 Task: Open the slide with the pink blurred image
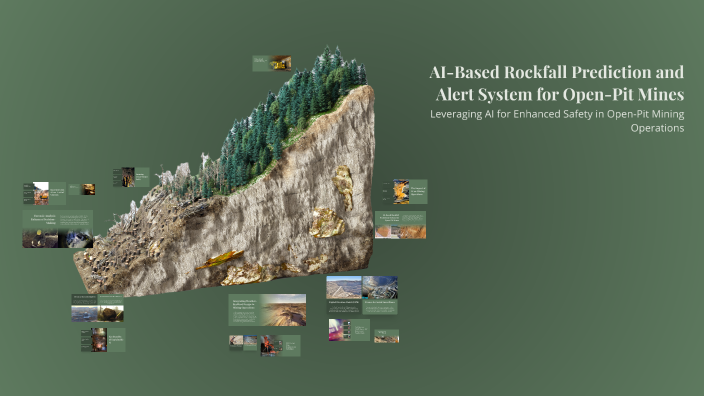tap(349, 330)
